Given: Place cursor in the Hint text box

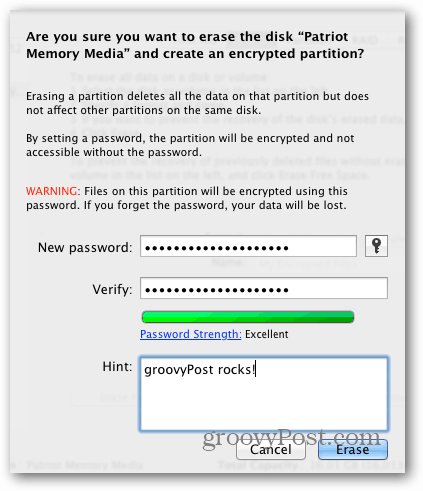Looking at the screenshot, I should pyautogui.click(x=264, y=394).
